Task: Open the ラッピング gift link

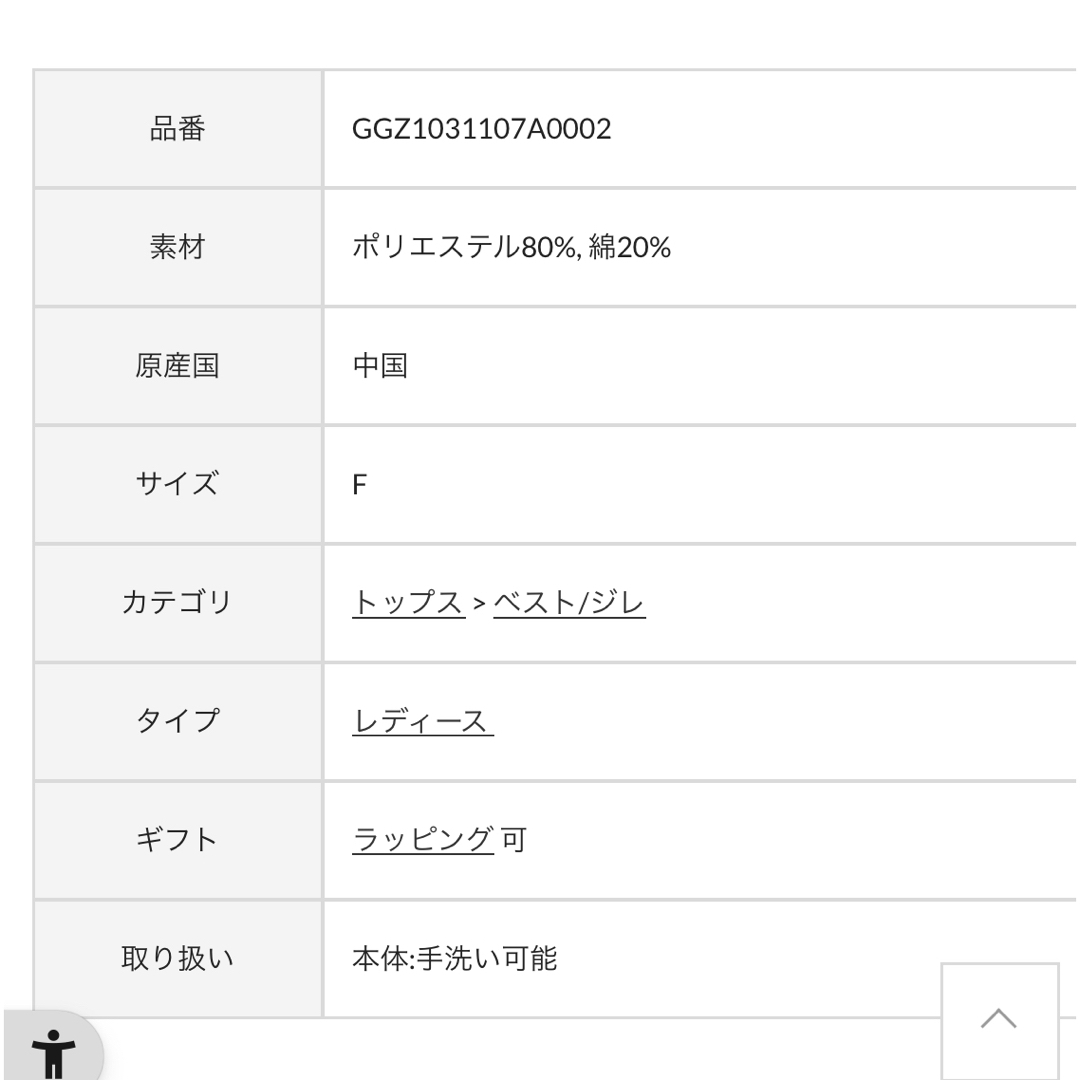Action: (422, 840)
